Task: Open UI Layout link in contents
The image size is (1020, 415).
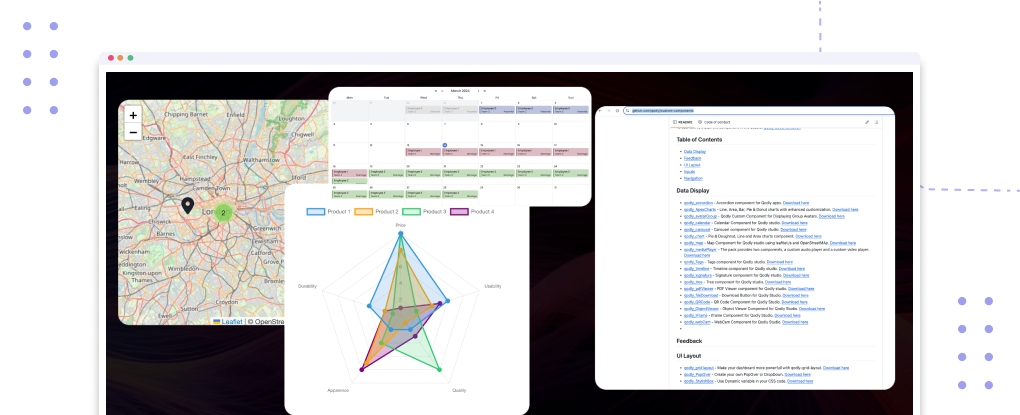Action: [692, 164]
